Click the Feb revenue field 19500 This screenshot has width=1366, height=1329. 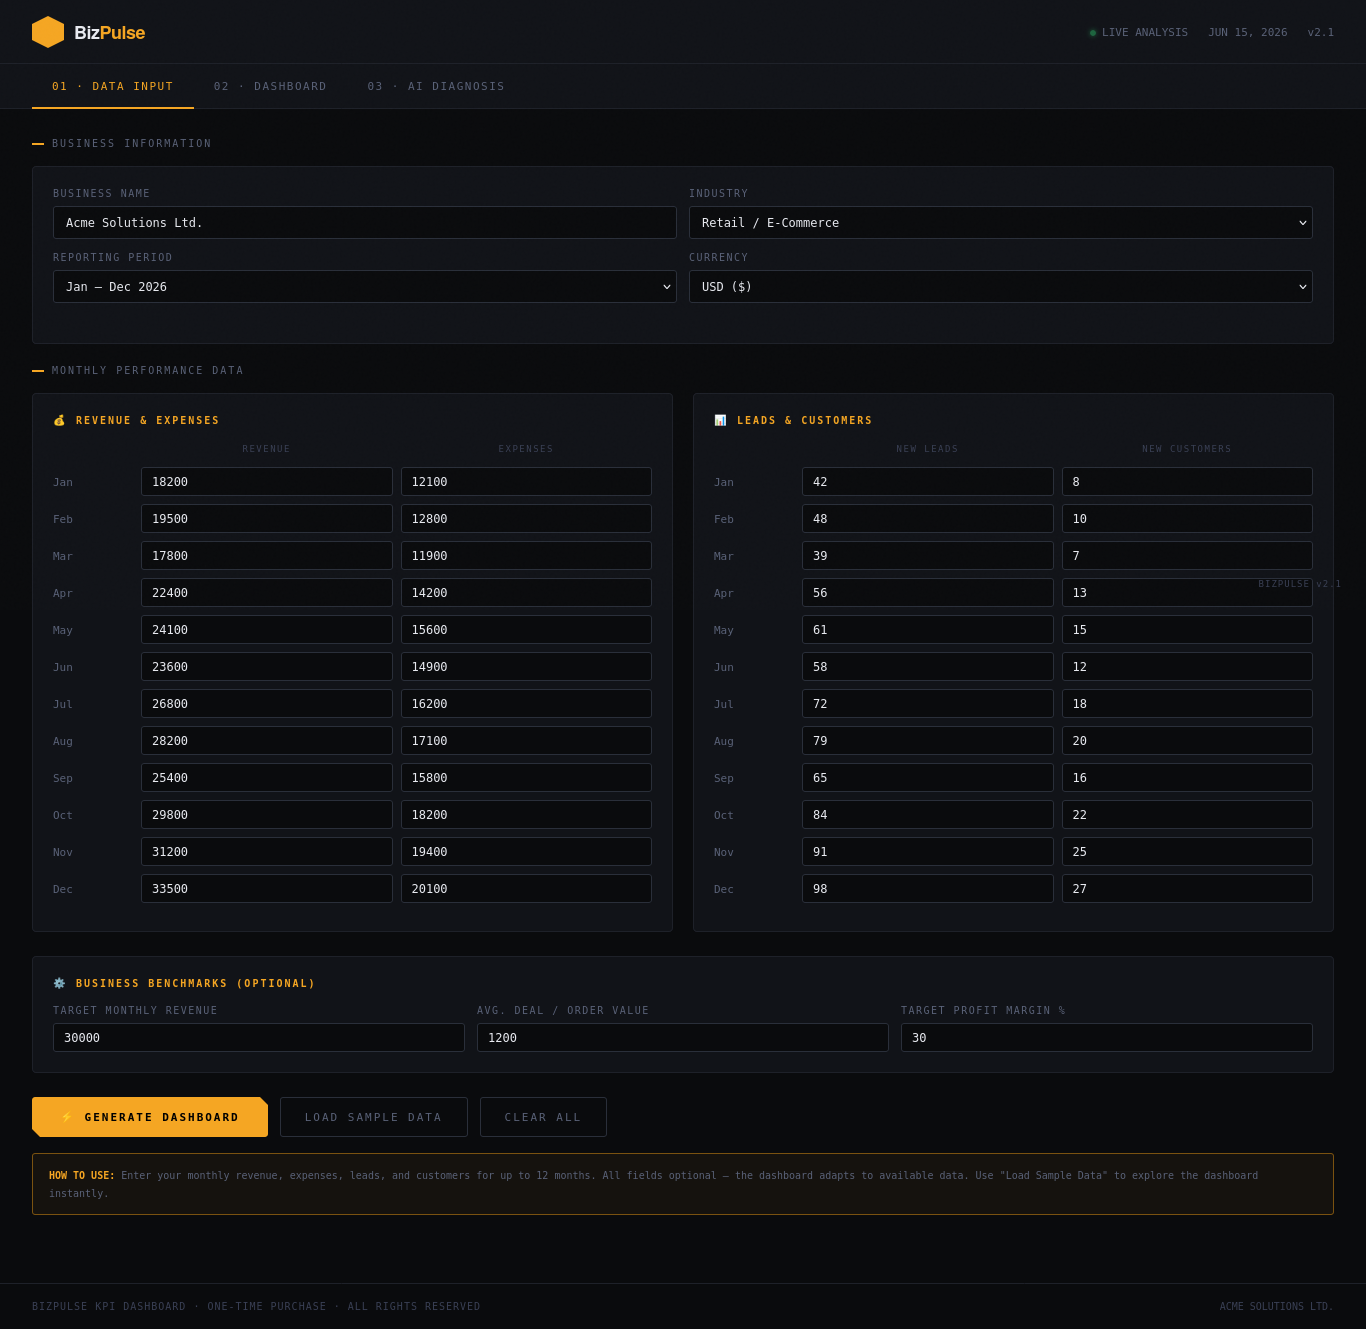(x=266, y=519)
